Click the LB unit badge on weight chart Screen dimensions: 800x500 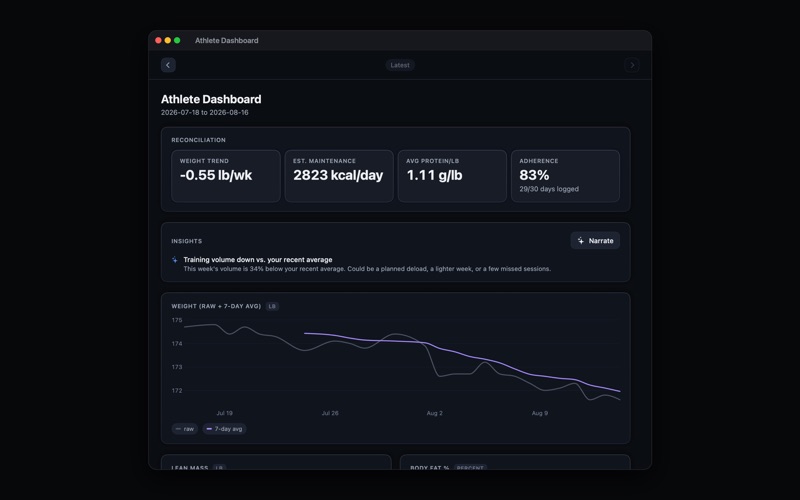[x=272, y=306]
